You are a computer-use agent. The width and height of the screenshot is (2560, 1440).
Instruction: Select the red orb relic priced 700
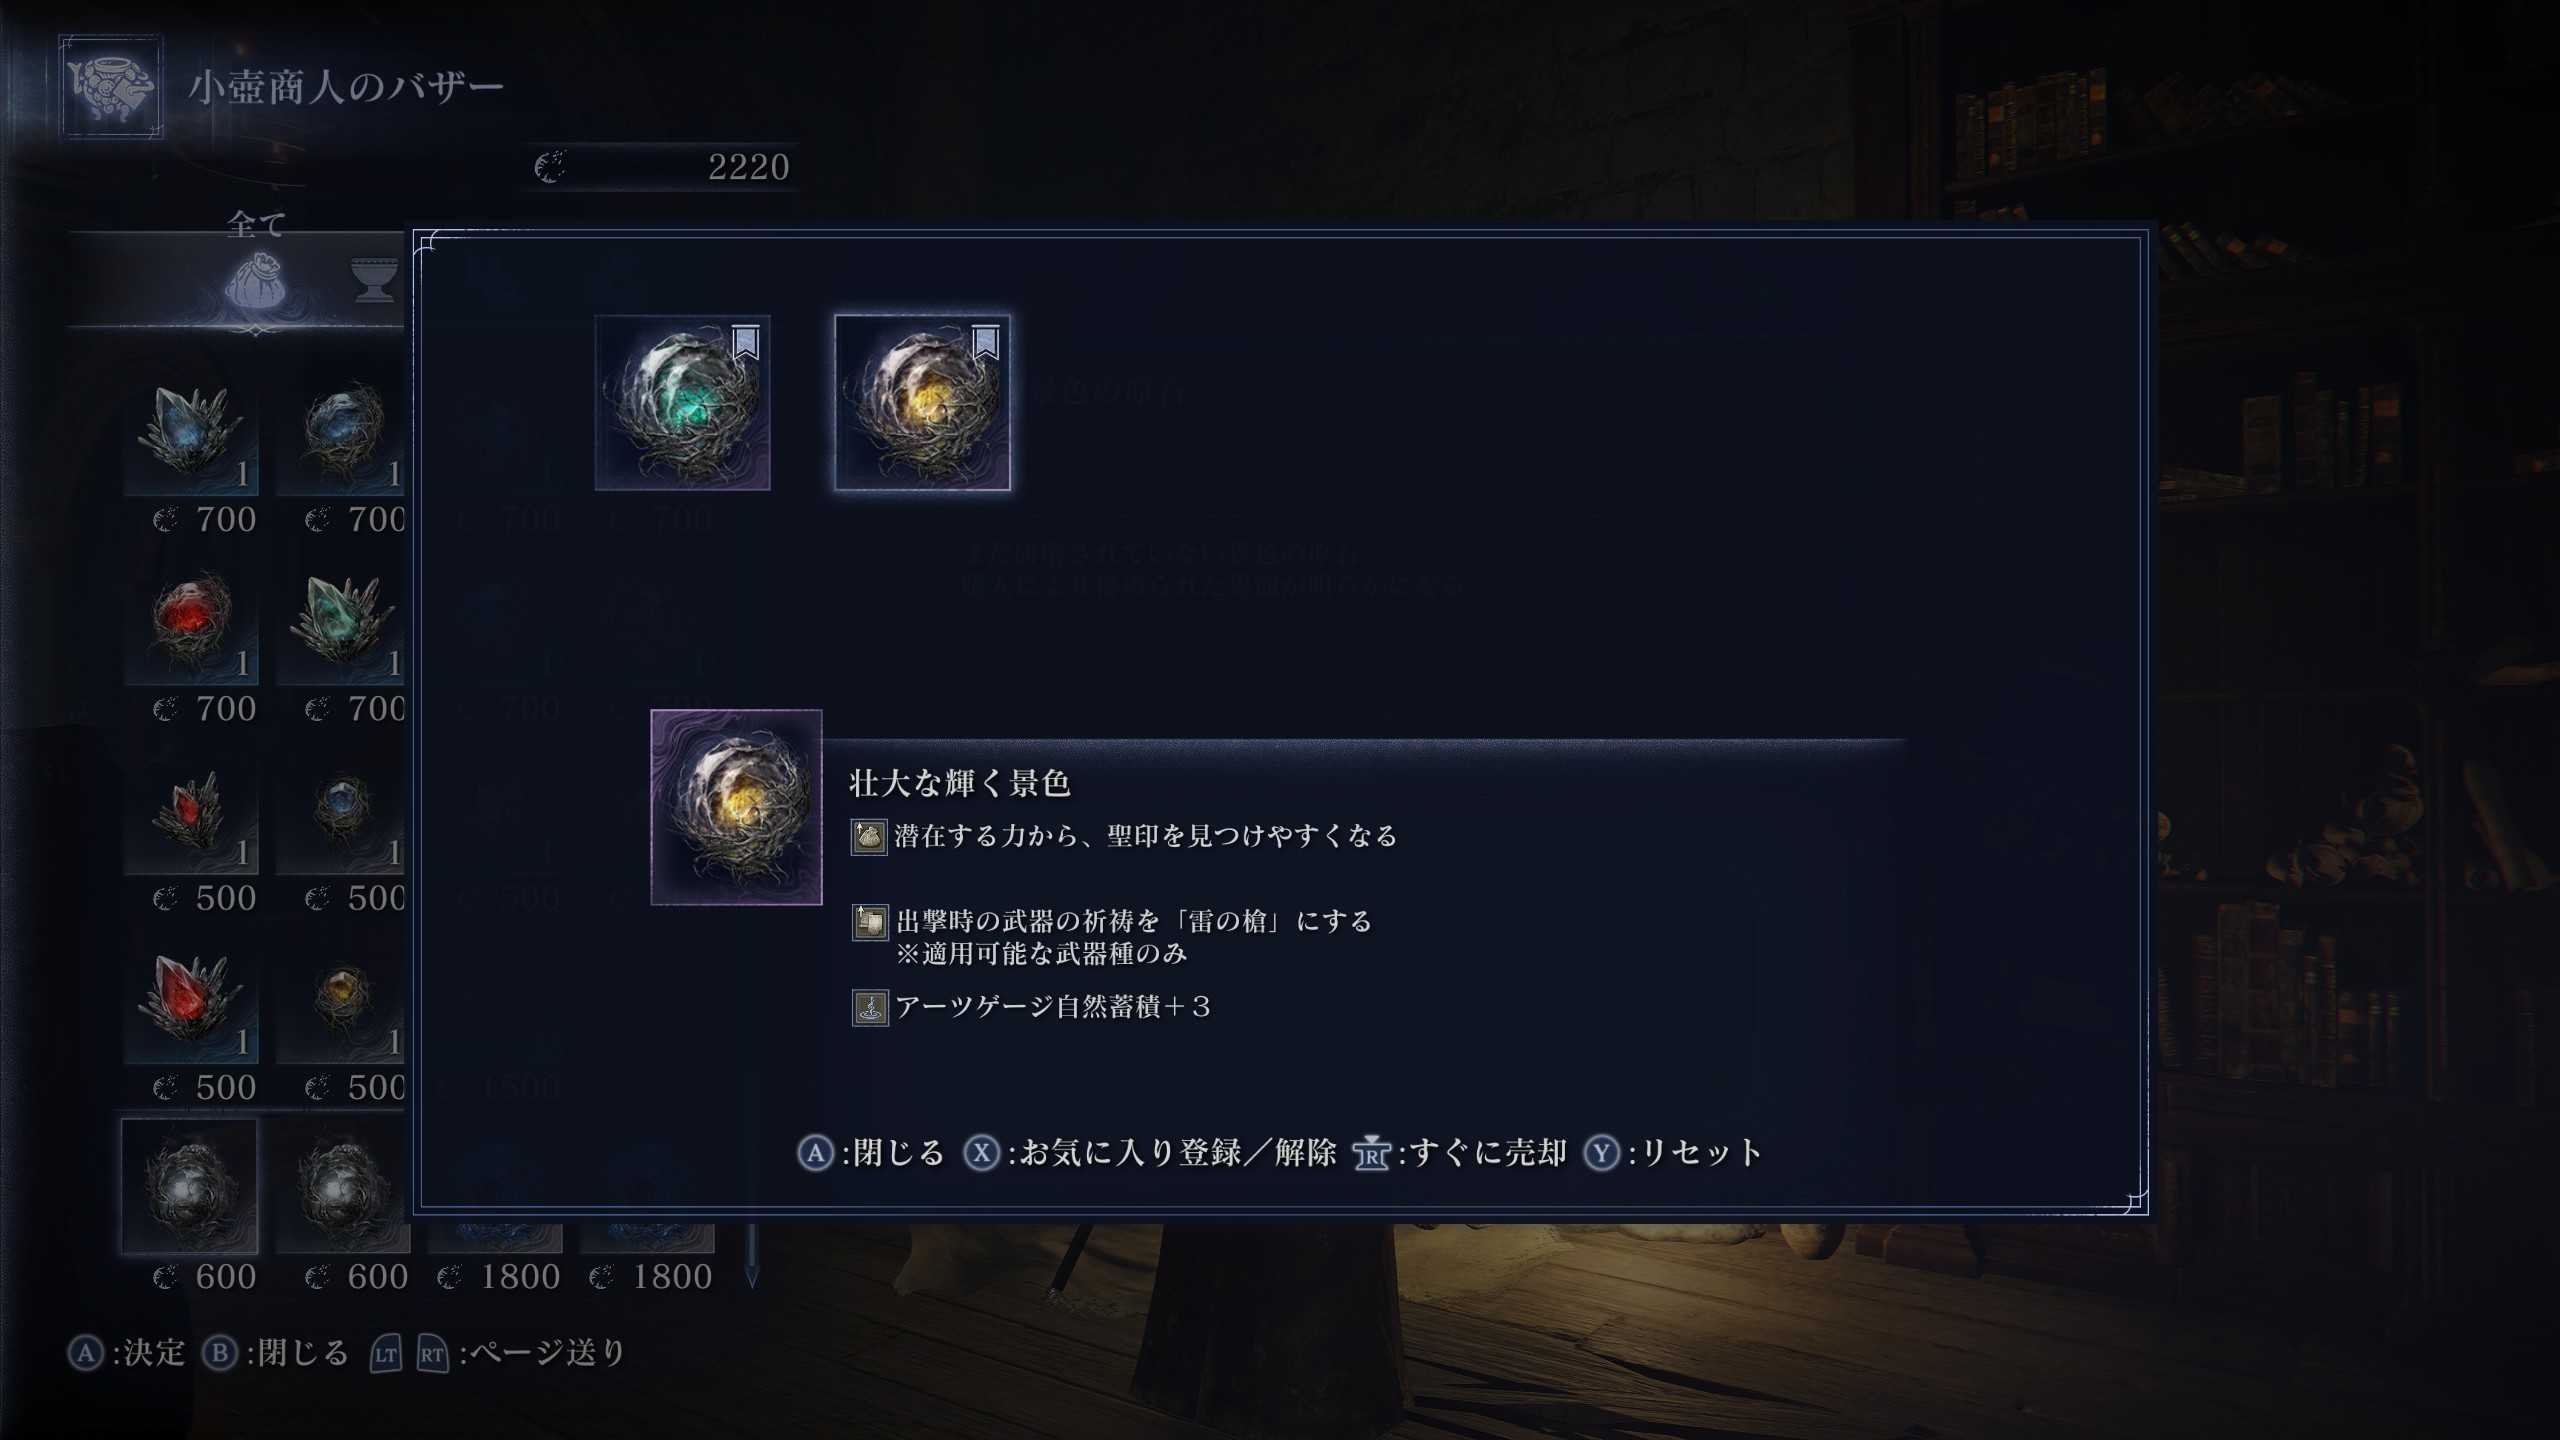[191, 625]
